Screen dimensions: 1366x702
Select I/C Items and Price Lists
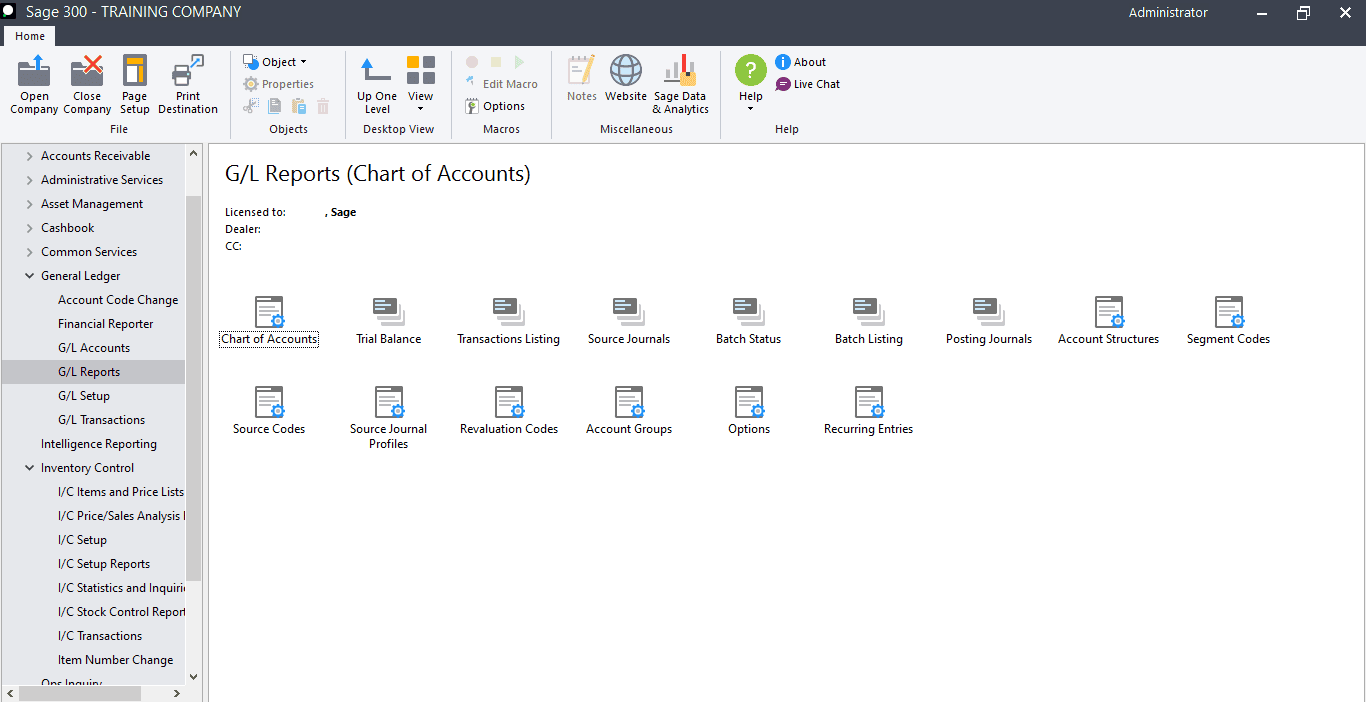tap(121, 492)
